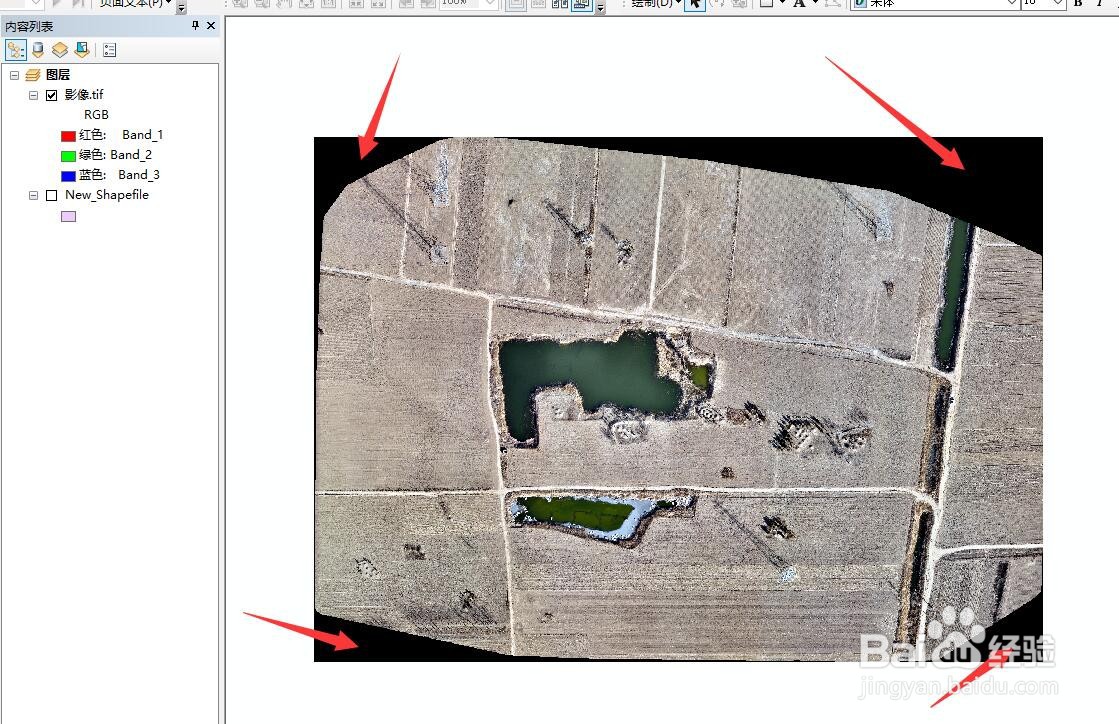The height and width of the screenshot is (724, 1119).
Task: Click the aerial image in map view
Action: 678,399
